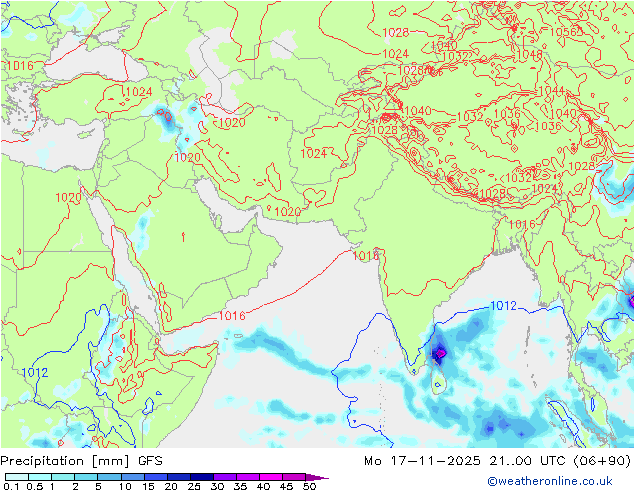Click the legend arrow tip beyond 50 mm

317,477
